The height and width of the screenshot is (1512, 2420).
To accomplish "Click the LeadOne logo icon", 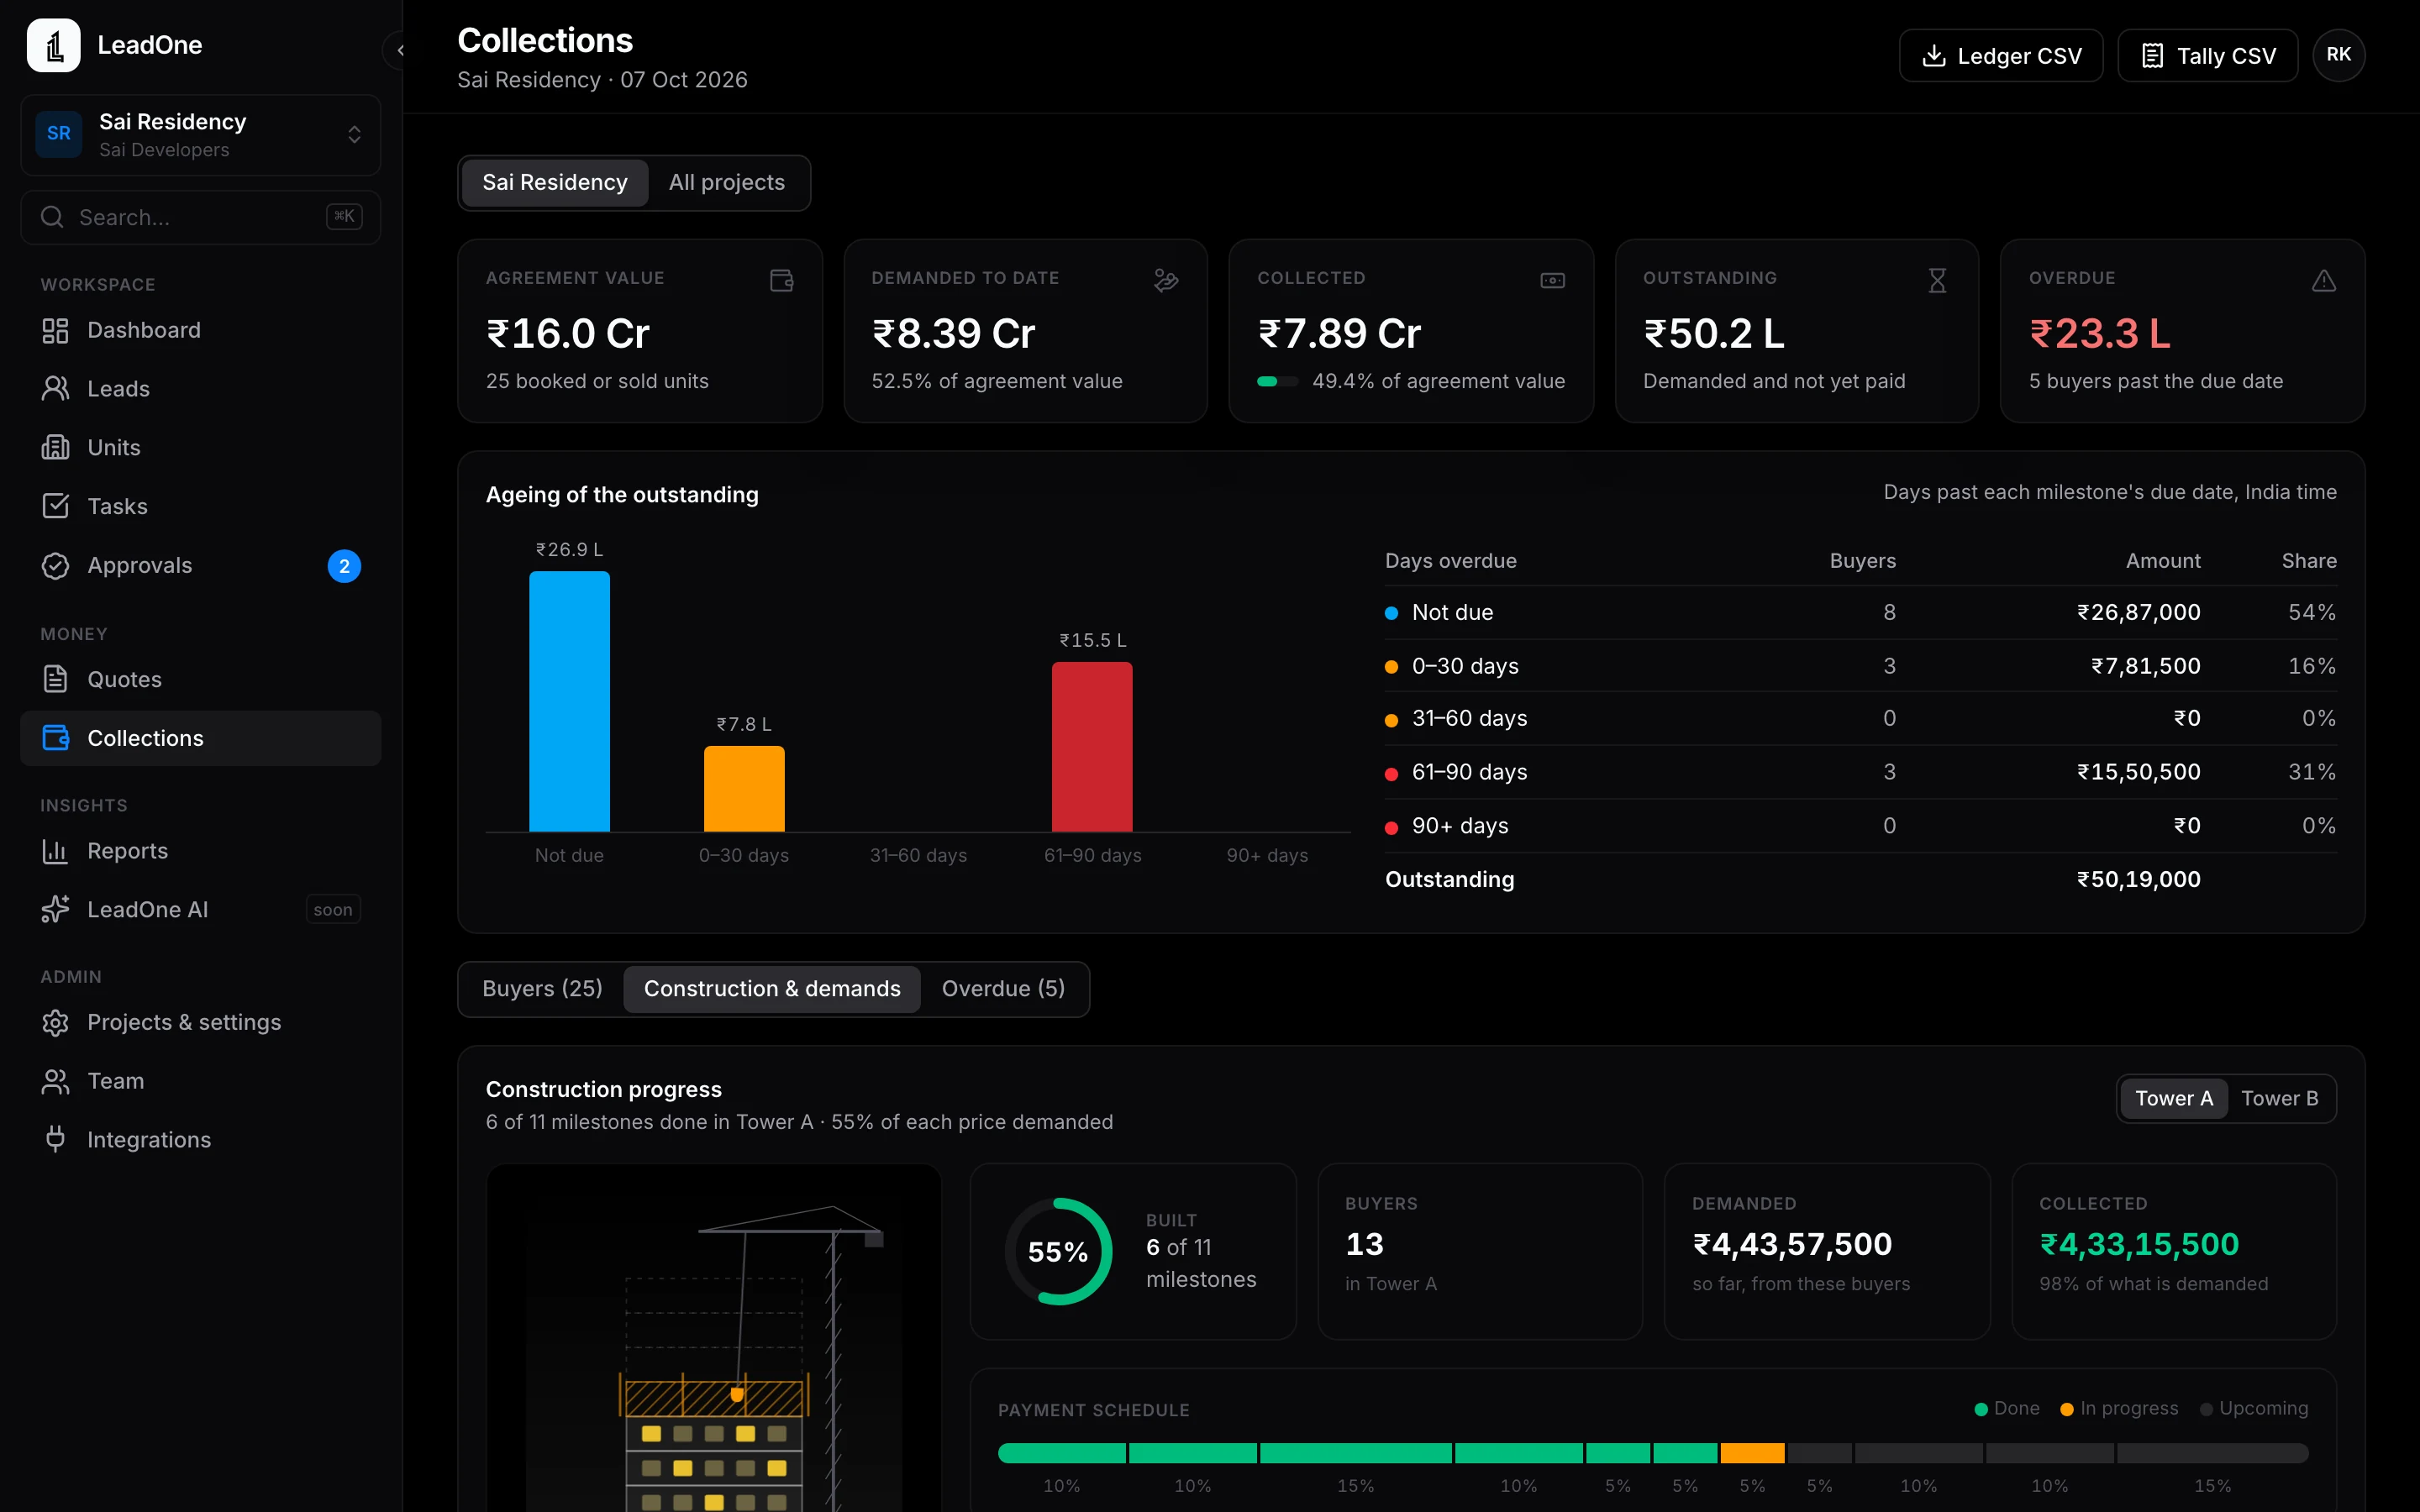I will (53, 45).
